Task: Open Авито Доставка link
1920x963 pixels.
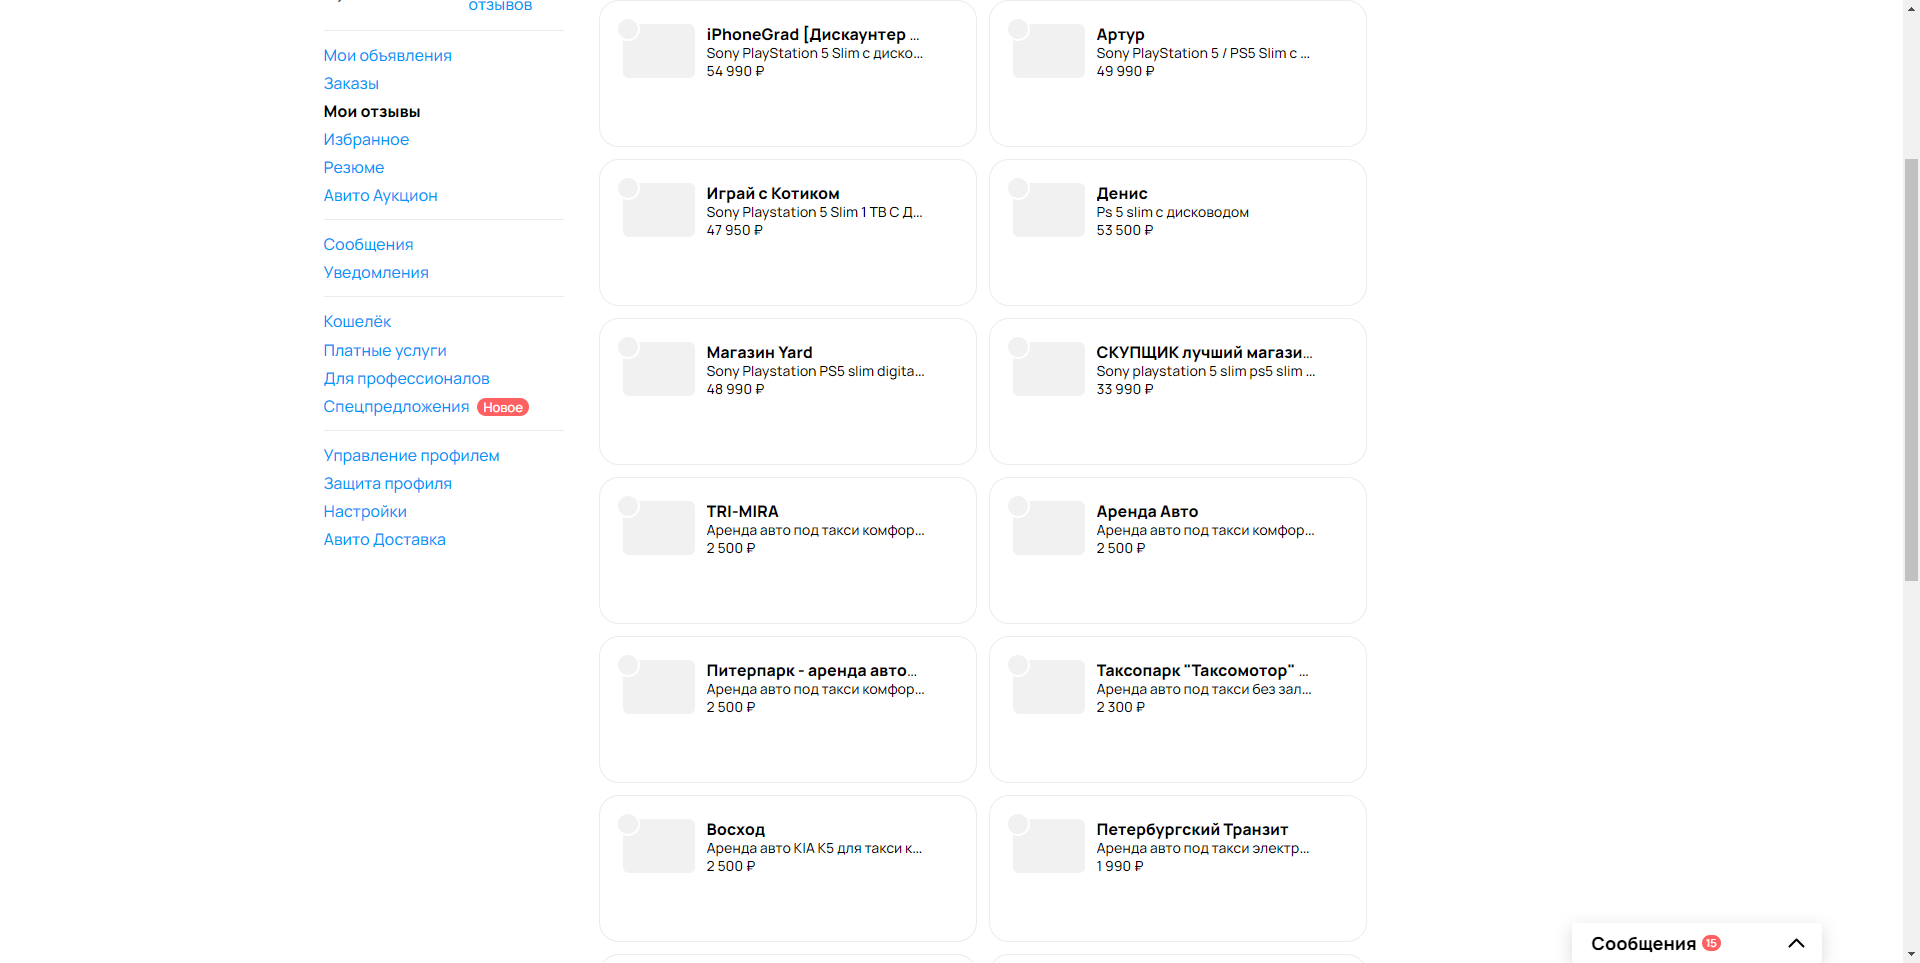Action: [x=384, y=540]
